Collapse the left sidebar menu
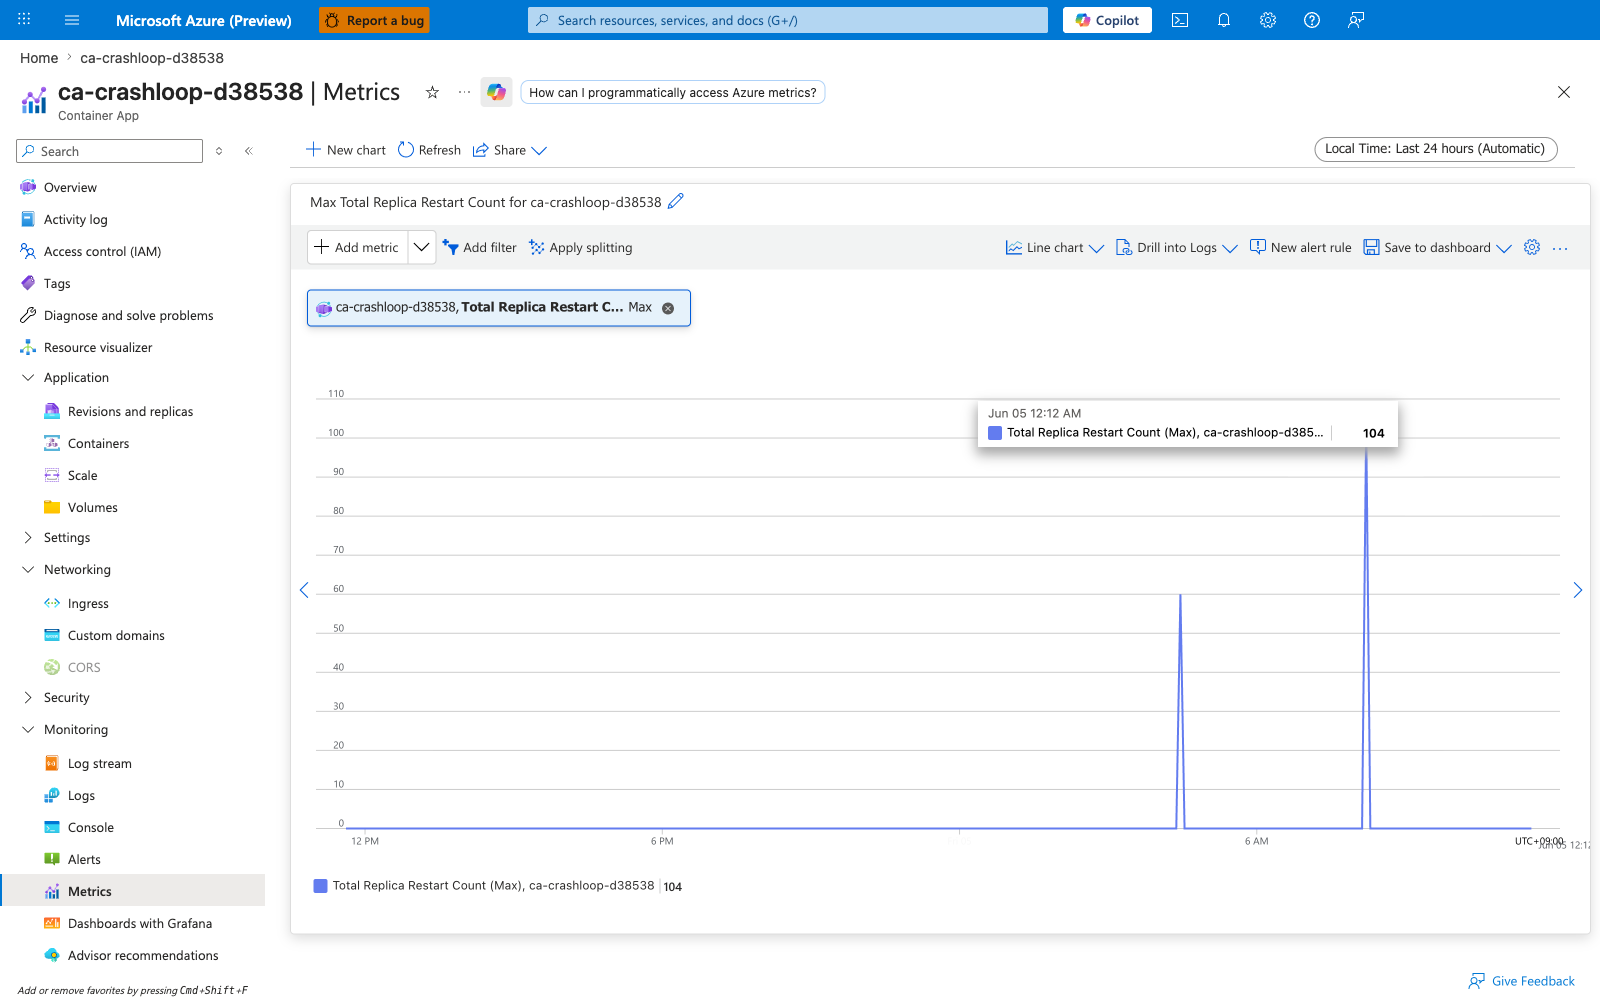 [248, 151]
